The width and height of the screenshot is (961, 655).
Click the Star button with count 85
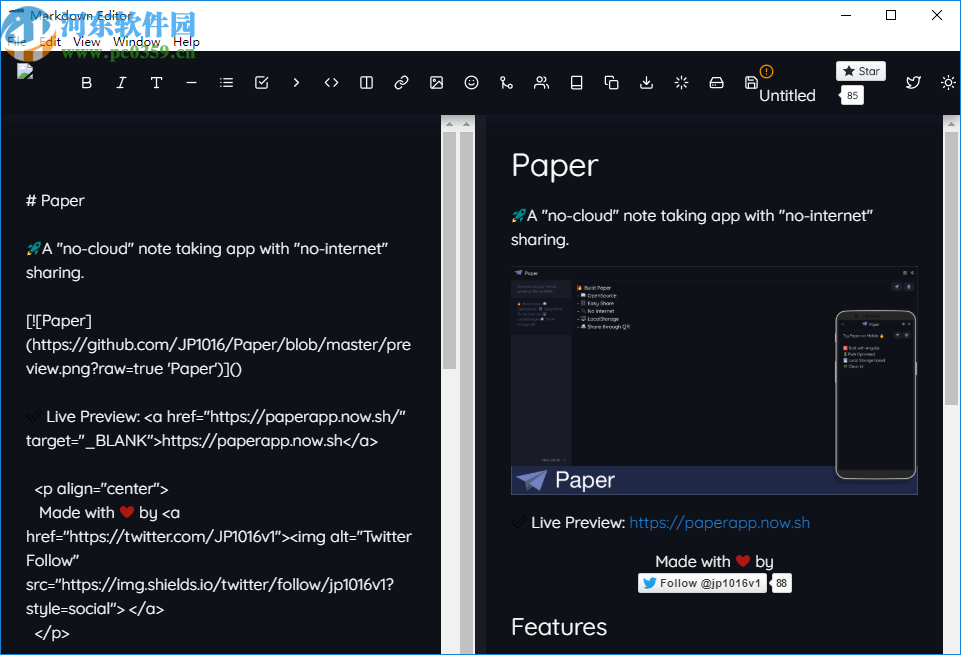(860, 71)
